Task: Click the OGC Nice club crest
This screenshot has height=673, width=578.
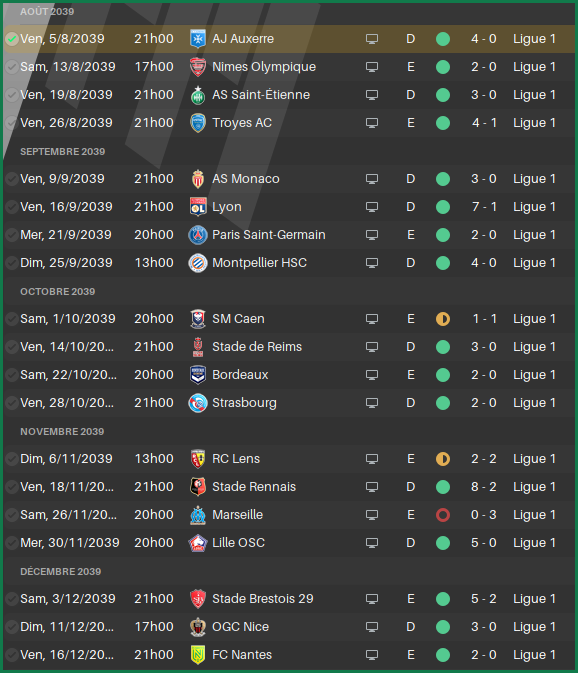Action: coord(198,627)
